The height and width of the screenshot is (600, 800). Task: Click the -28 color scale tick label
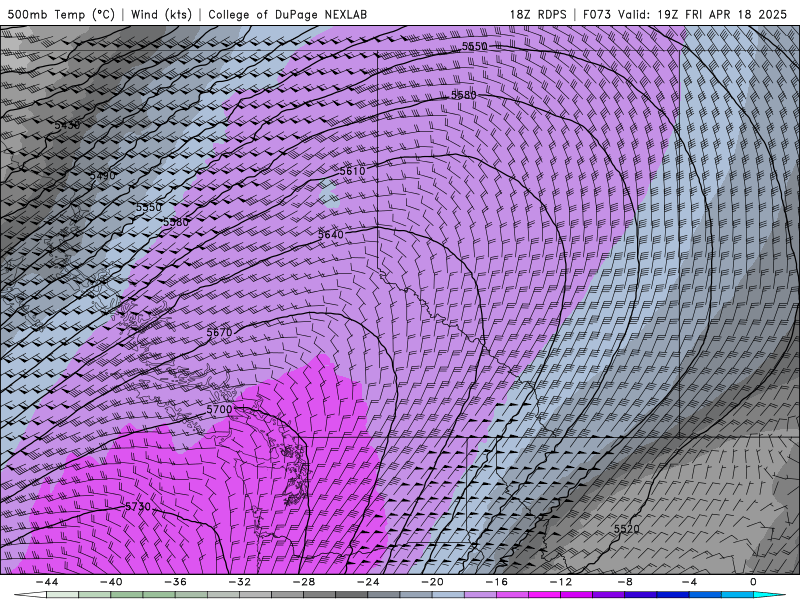[304, 582]
